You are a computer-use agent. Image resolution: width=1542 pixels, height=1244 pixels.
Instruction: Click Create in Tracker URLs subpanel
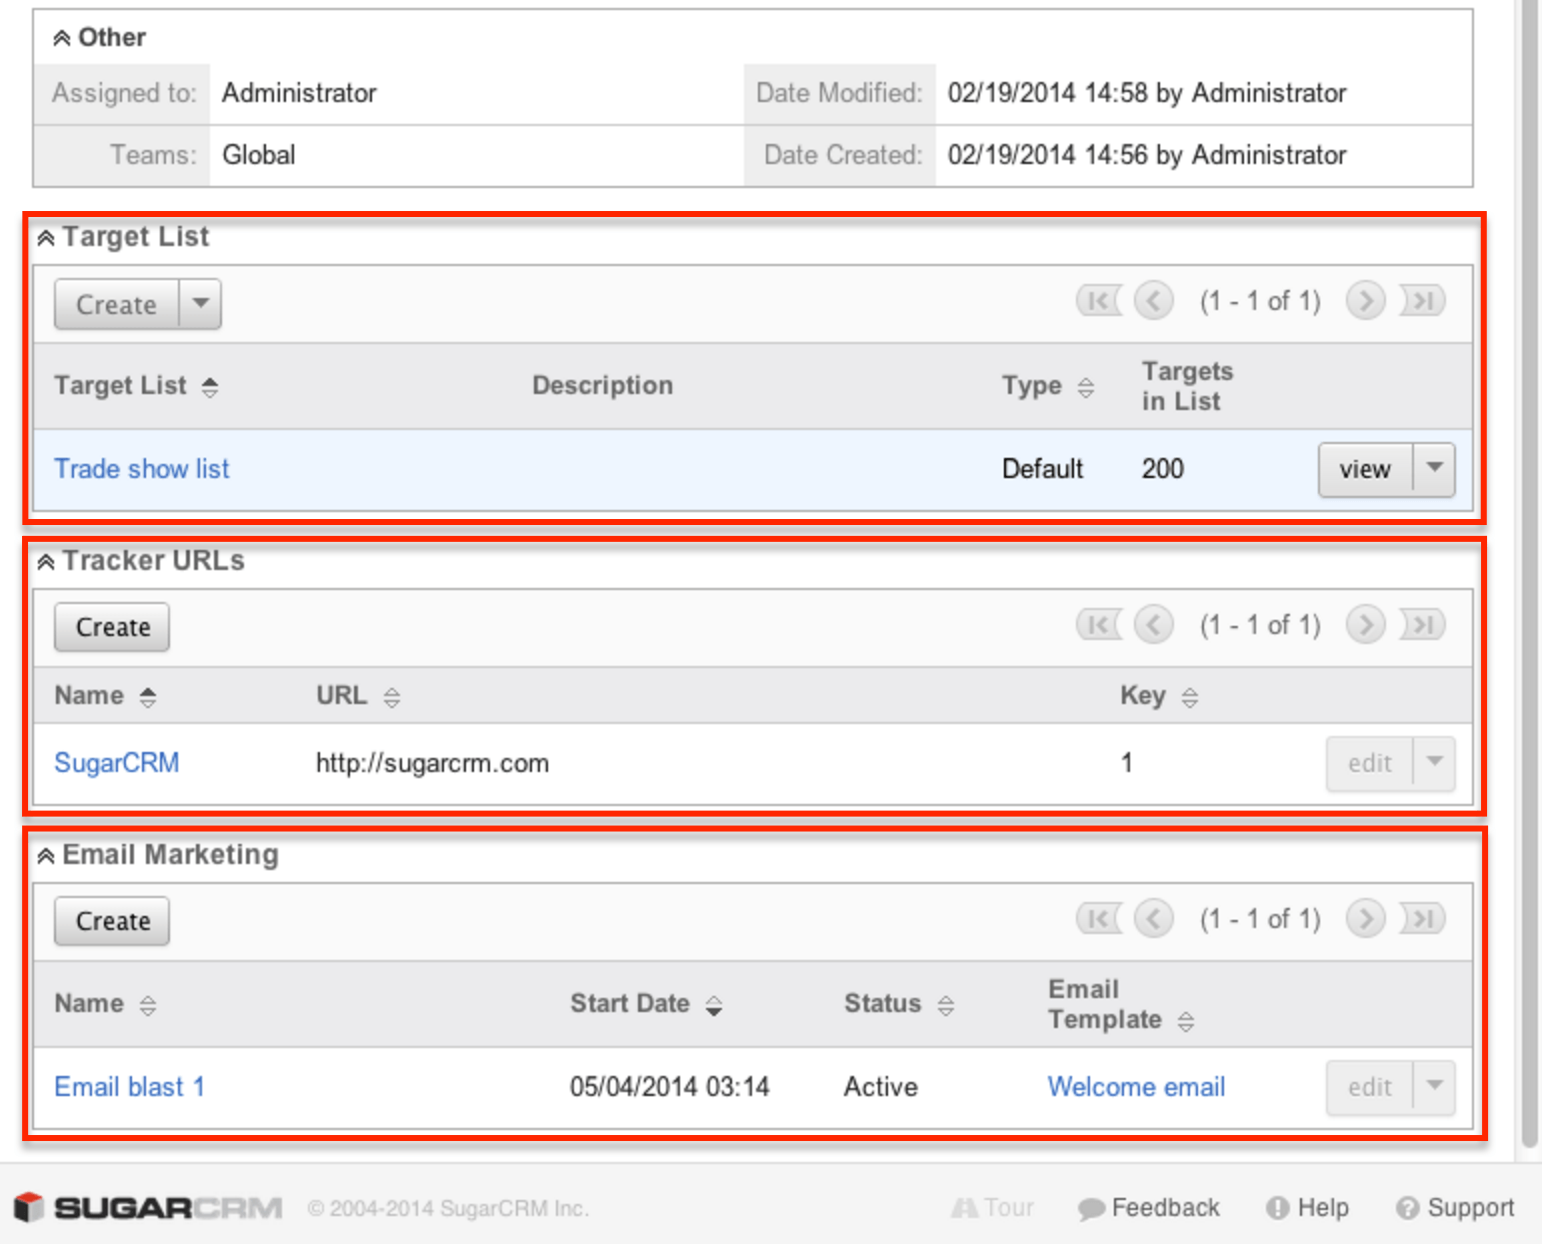[112, 627]
